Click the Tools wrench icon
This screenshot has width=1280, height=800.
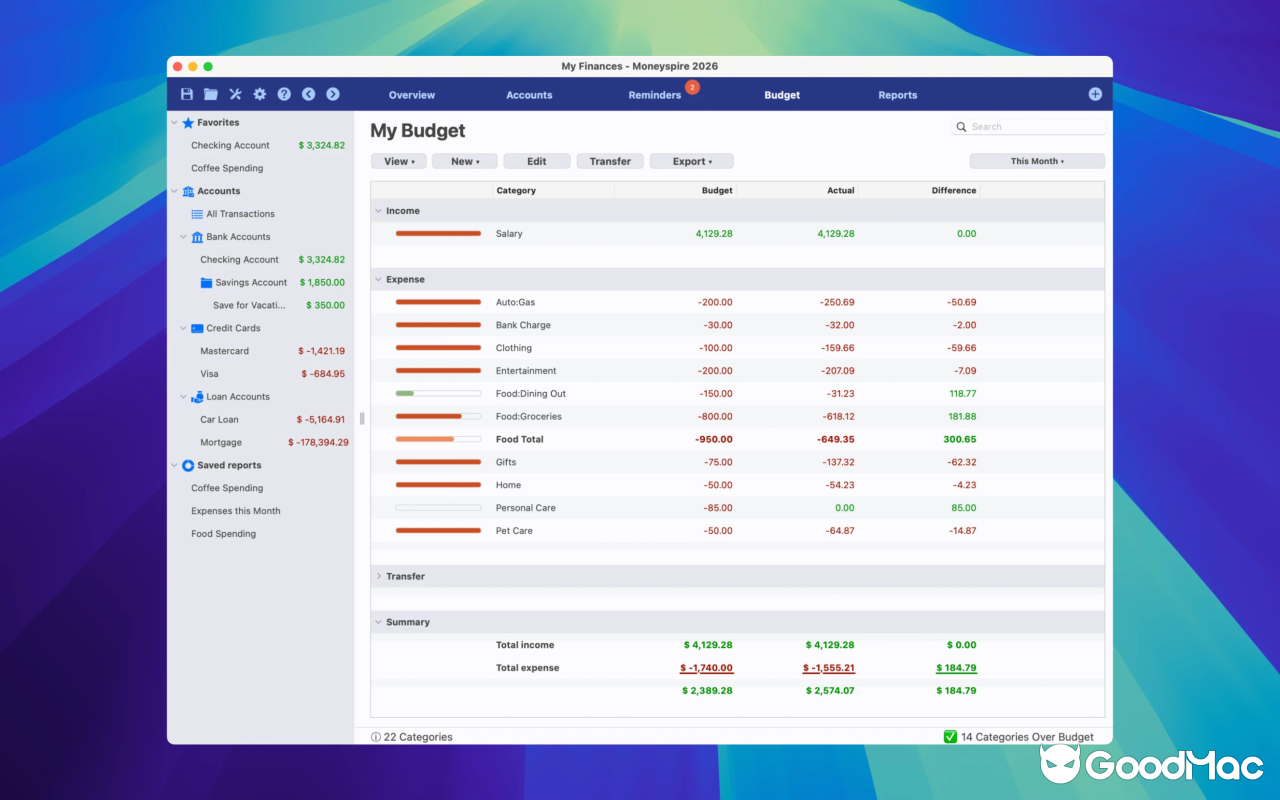tap(235, 94)
